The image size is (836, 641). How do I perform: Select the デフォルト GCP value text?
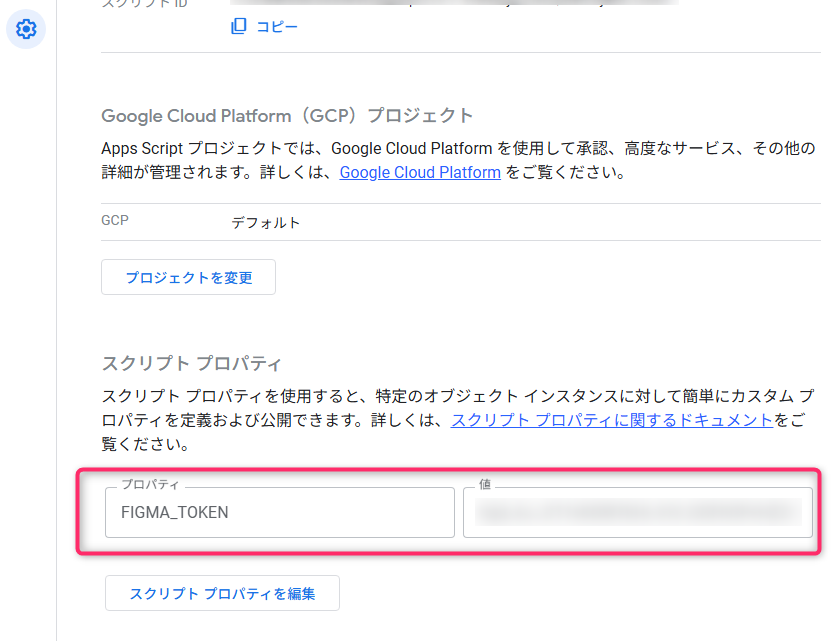tap(266, 222)
